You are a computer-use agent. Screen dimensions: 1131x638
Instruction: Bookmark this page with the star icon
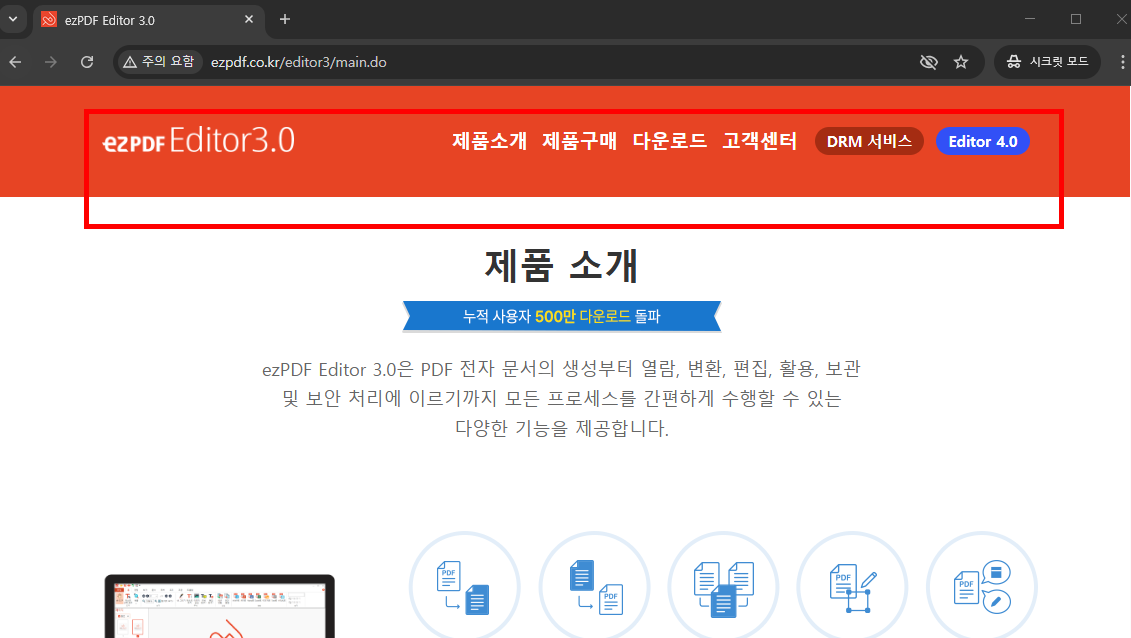pos(961,61)
